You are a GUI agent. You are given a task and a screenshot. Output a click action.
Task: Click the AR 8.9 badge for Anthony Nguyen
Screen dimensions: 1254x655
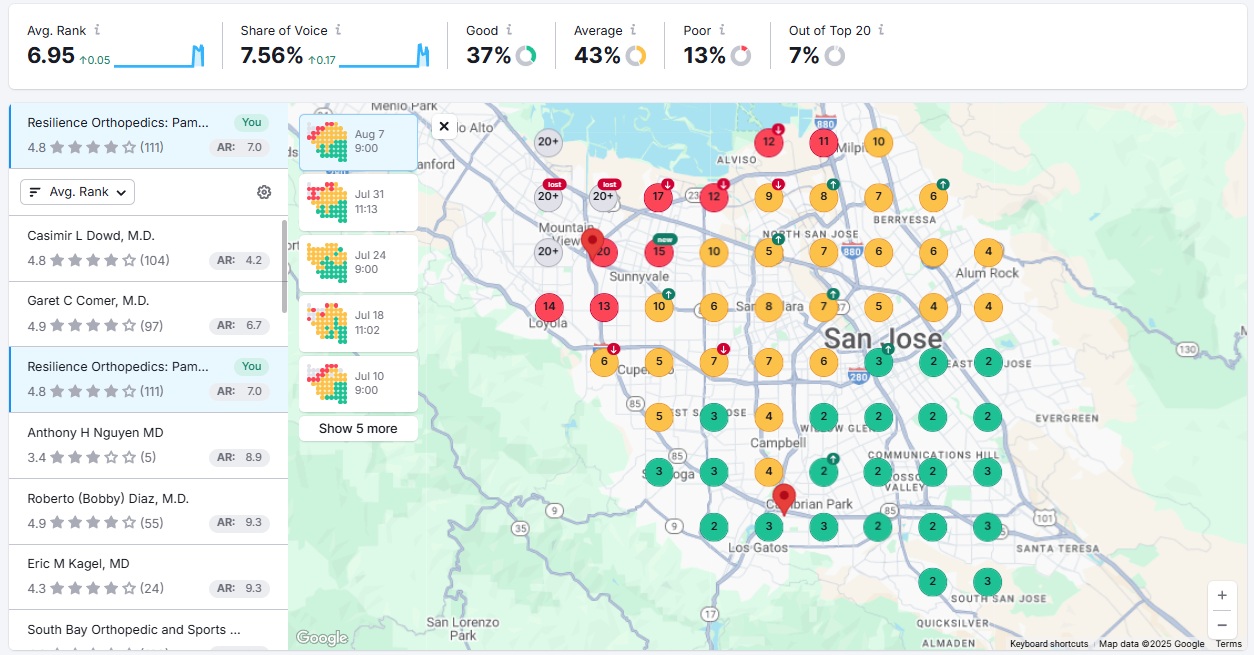click(240, 458)
